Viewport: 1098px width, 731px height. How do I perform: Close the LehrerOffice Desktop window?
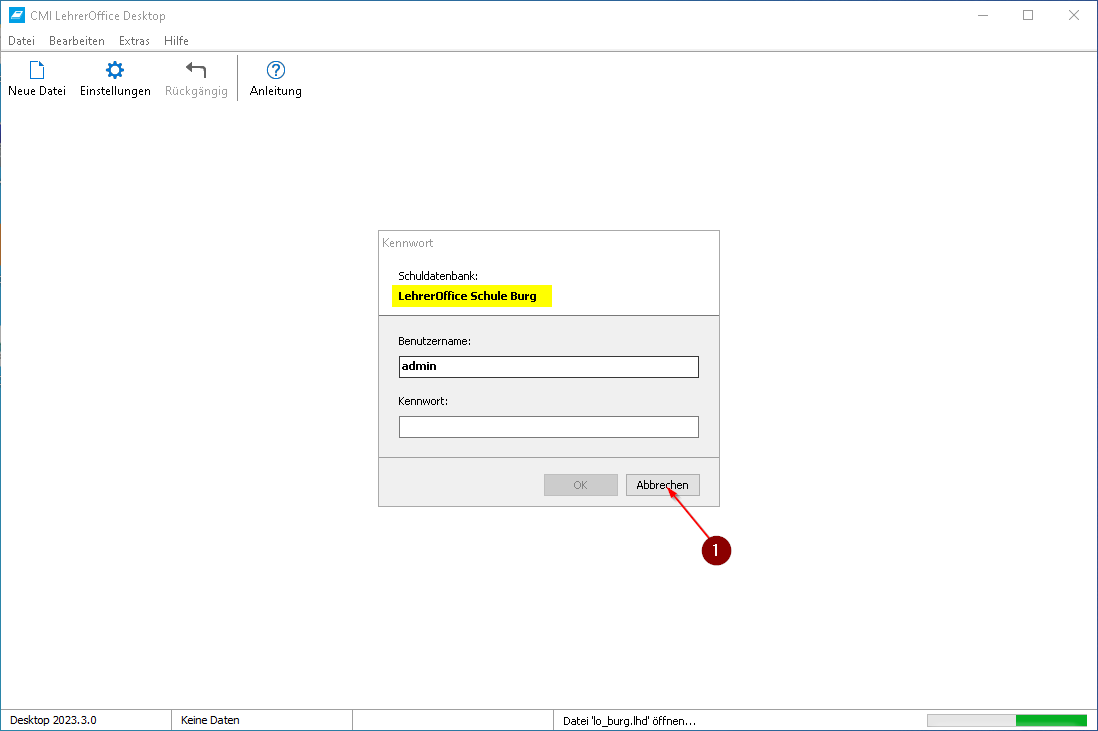pyautogui.click(x=1073, y=15)
